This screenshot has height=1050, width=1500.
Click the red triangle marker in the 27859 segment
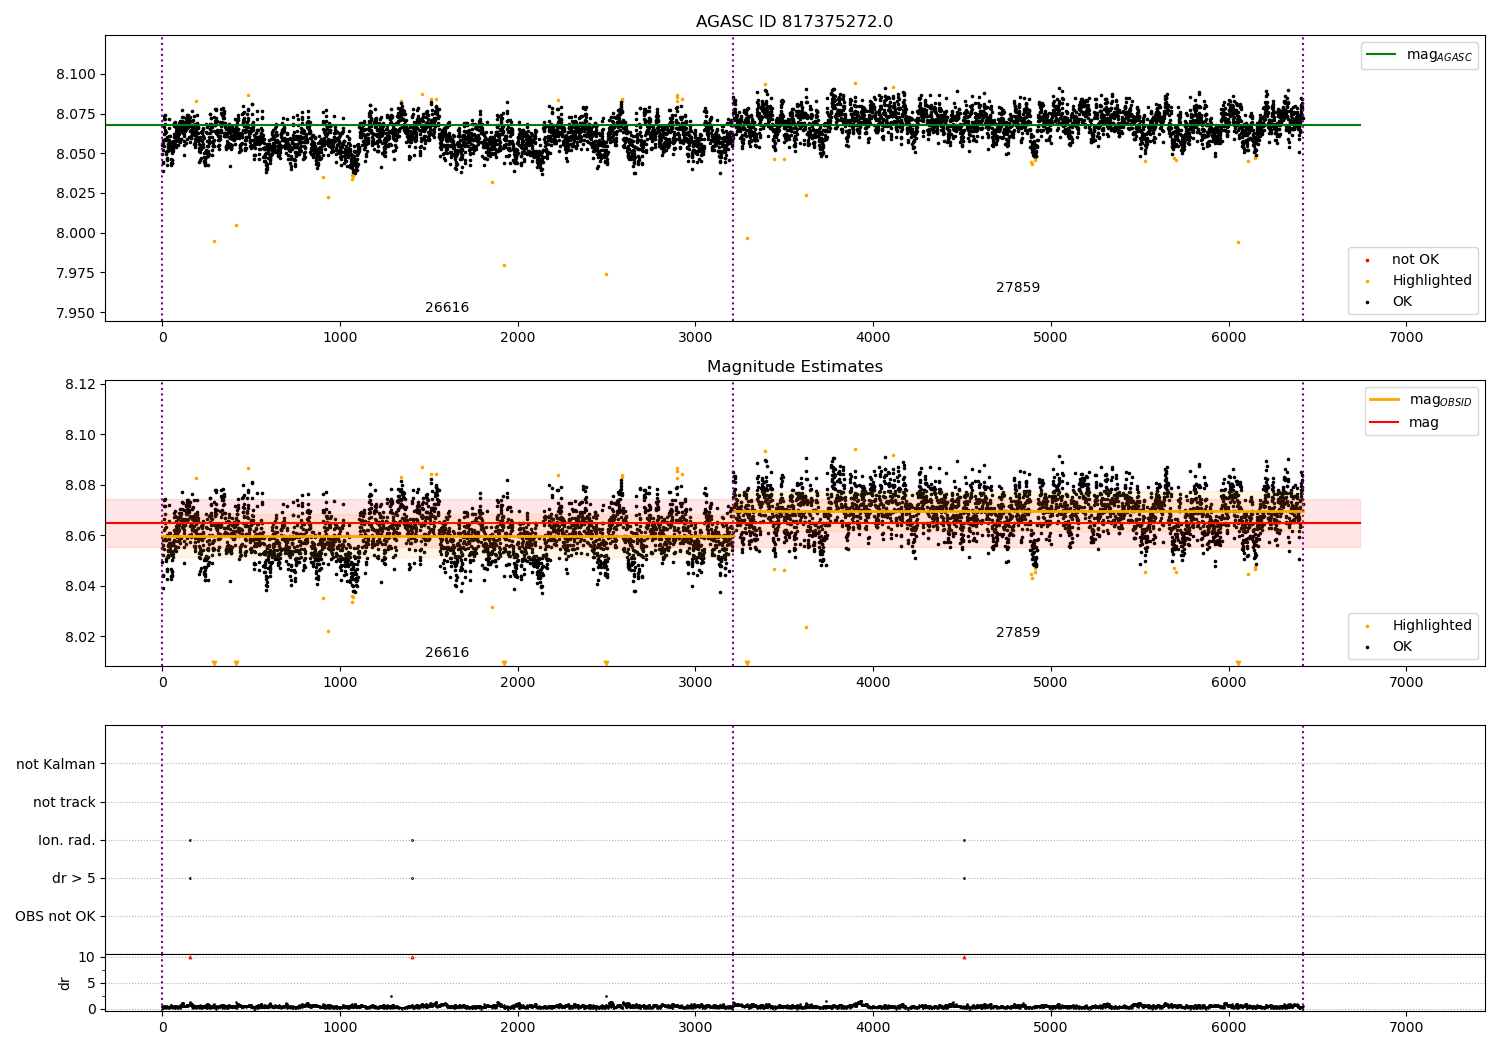pos(964,957)
